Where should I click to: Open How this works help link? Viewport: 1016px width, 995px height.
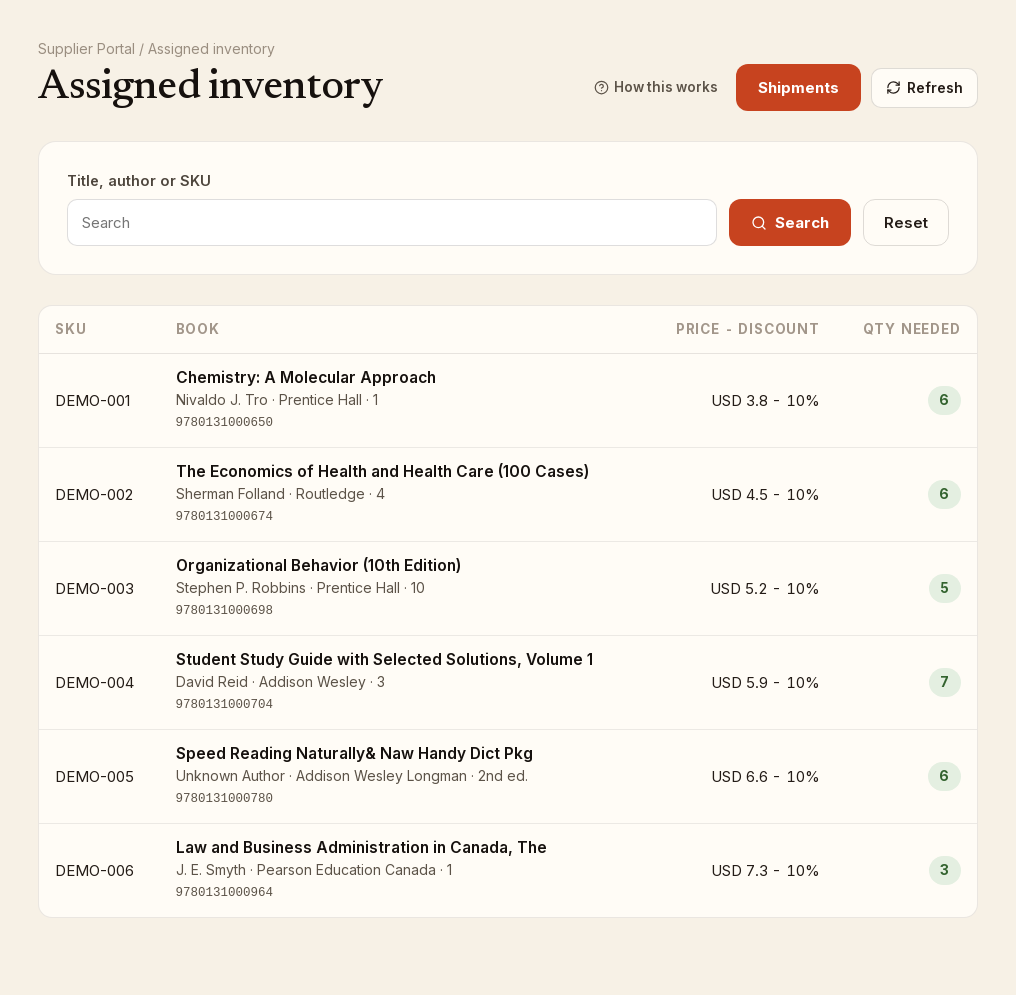(656, 87)
